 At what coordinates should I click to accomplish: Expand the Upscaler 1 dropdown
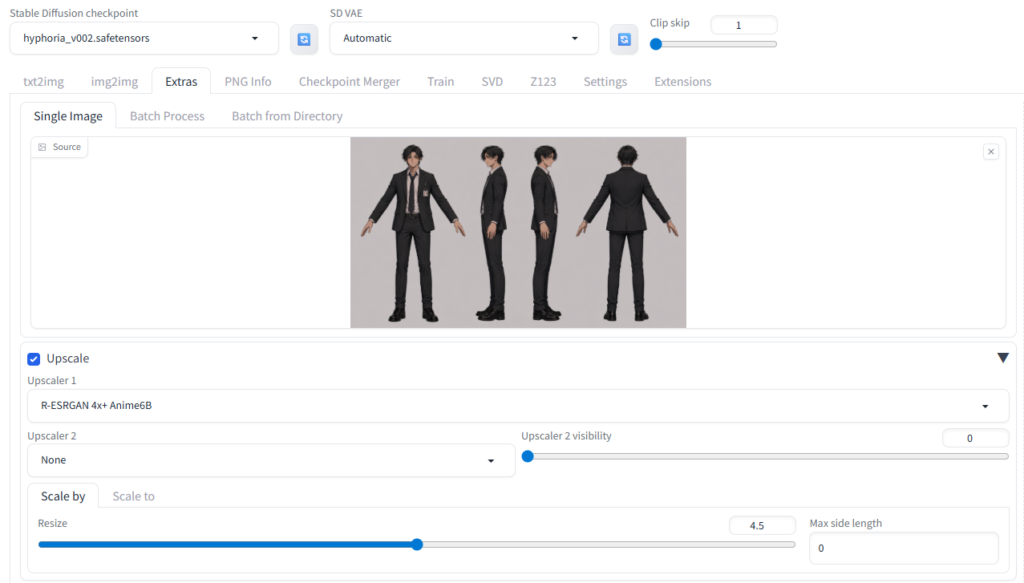click(x=517, y=406)
